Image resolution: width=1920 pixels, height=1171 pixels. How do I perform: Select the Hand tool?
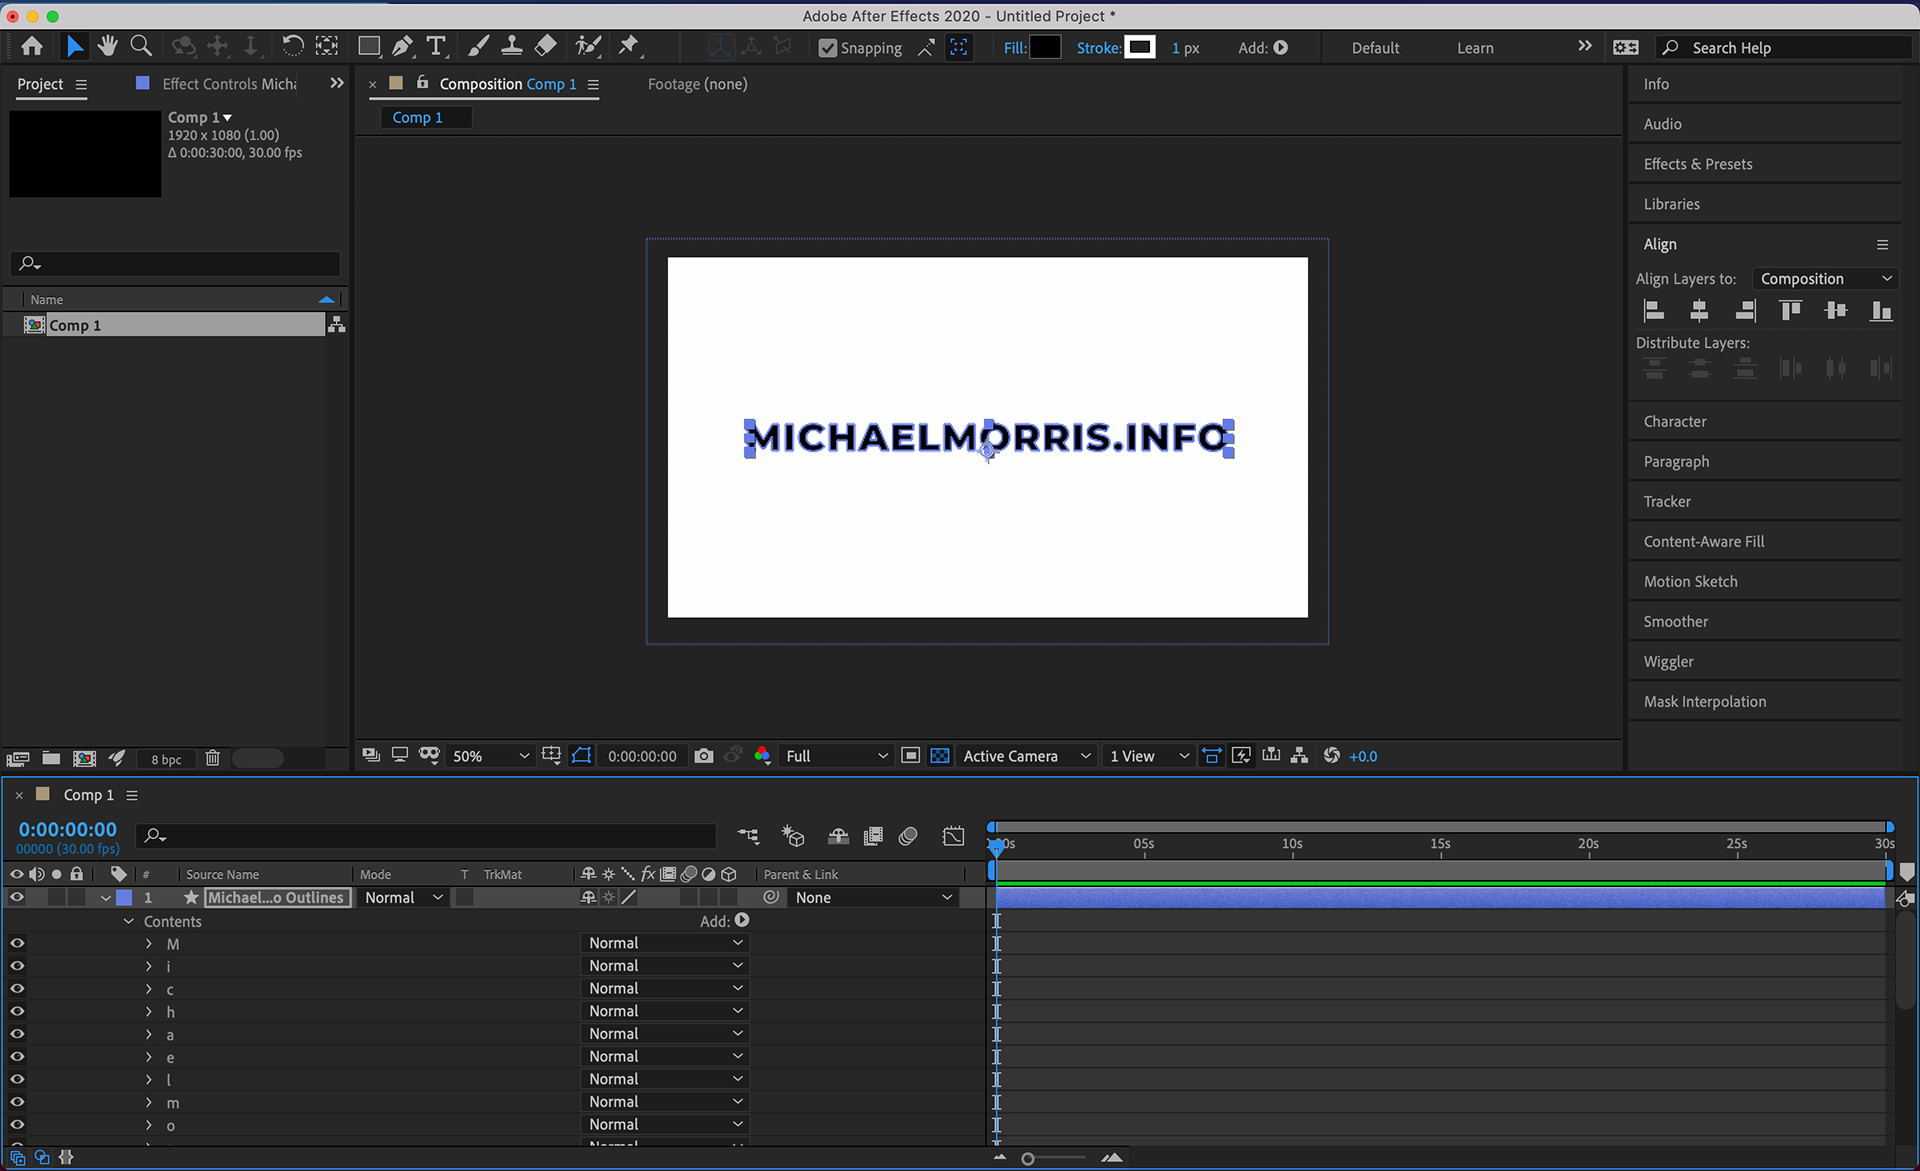click(x=107, y=46)
